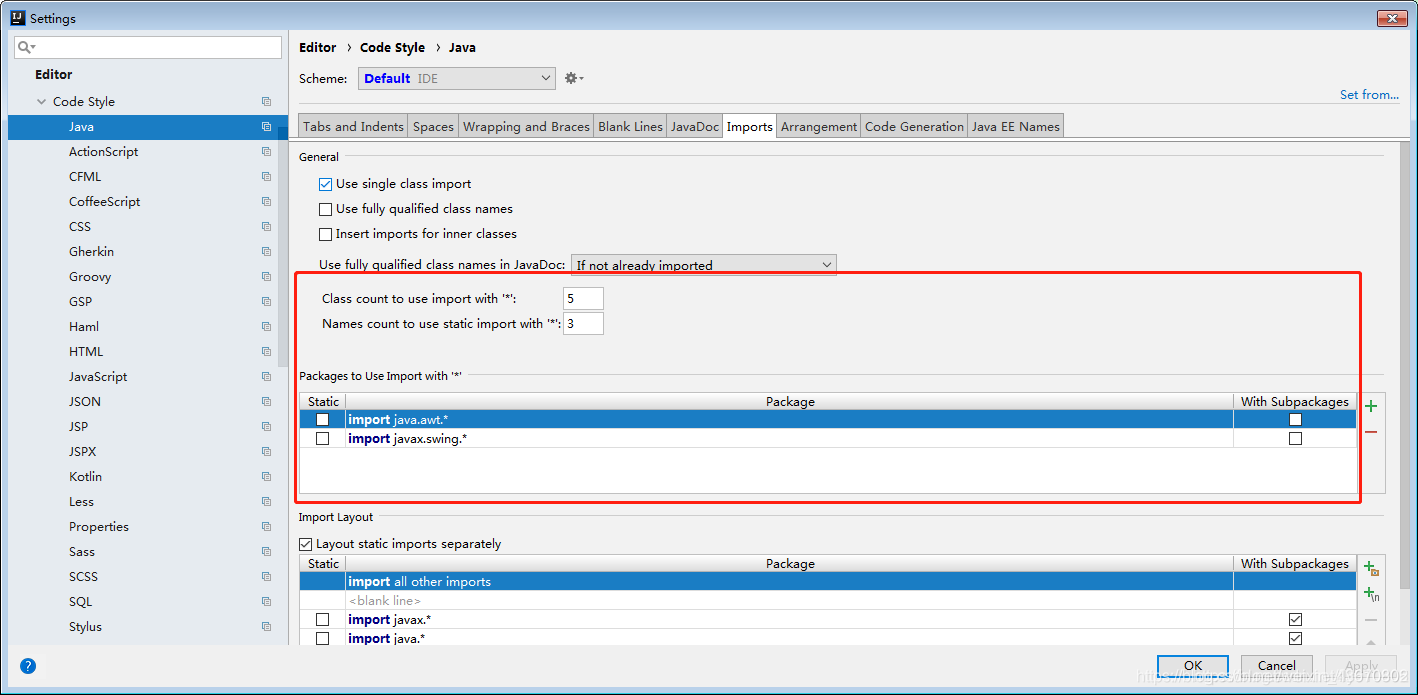This screenshot has width=1418, height=695.
Task: Select Sass in the settings tree
Action: (x=148, y=552)
